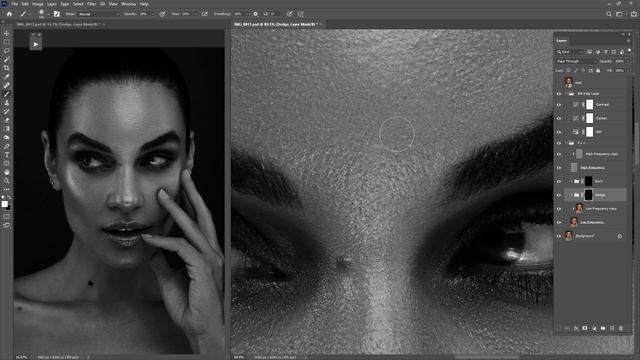Open the brush preset picker arrow
The height and width of the screenshot is (360, 640).
48,14
